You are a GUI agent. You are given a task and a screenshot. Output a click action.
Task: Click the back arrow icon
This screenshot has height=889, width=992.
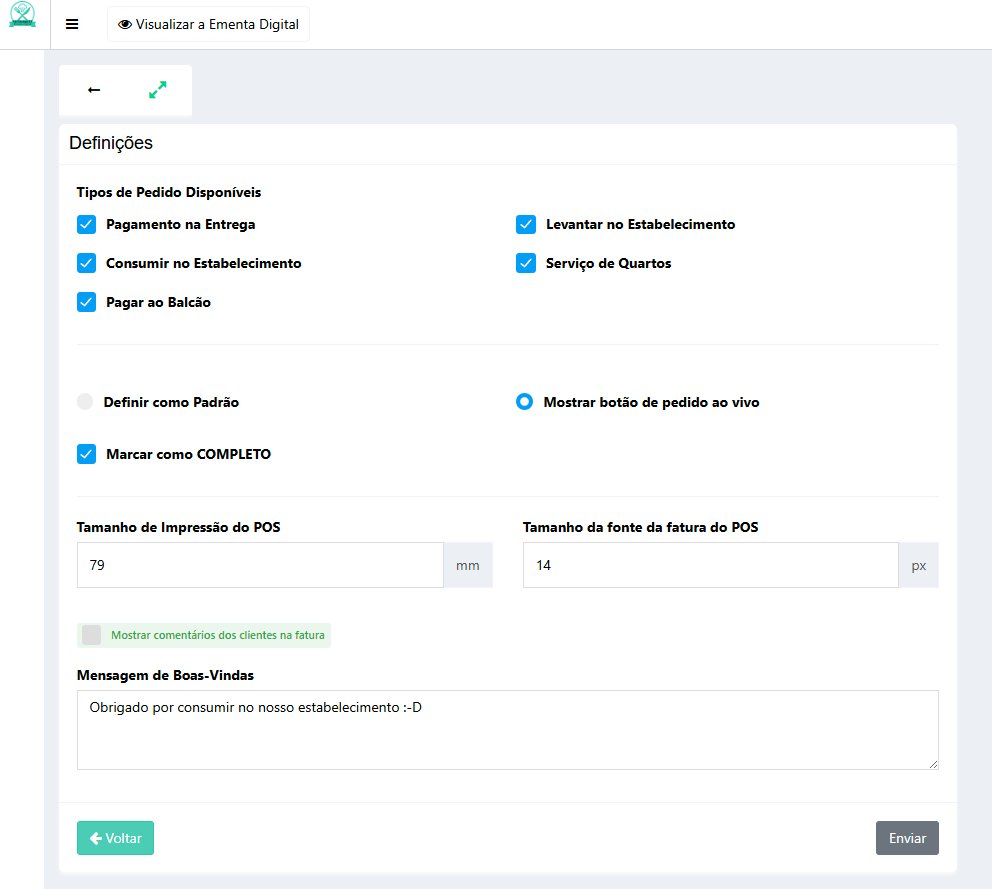pyautogui.click(x=94, y=90)
